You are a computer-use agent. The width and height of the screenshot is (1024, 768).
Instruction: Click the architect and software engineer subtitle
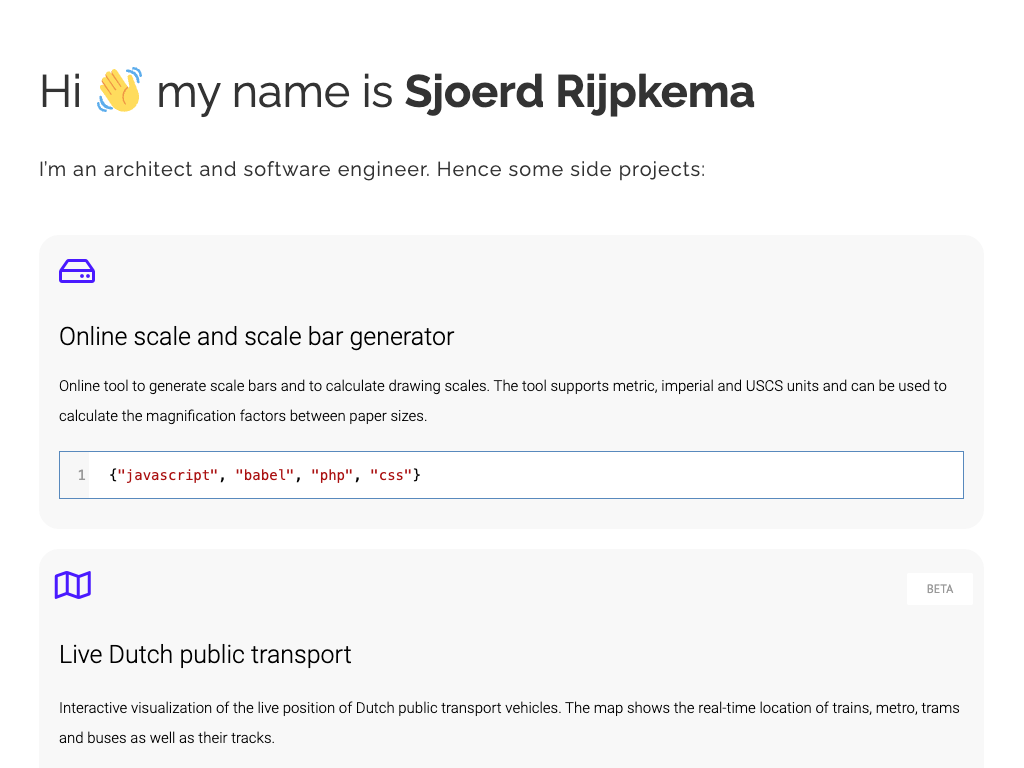click(x=372, y=169)
